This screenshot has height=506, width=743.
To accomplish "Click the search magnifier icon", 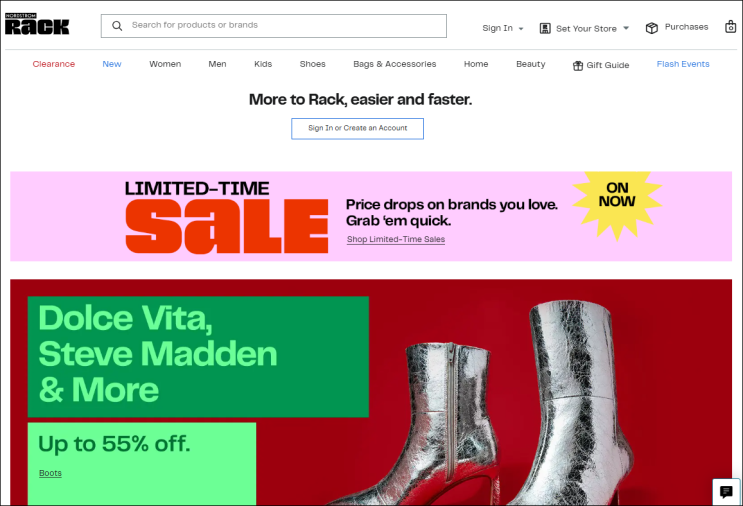I will click(117, 26).
